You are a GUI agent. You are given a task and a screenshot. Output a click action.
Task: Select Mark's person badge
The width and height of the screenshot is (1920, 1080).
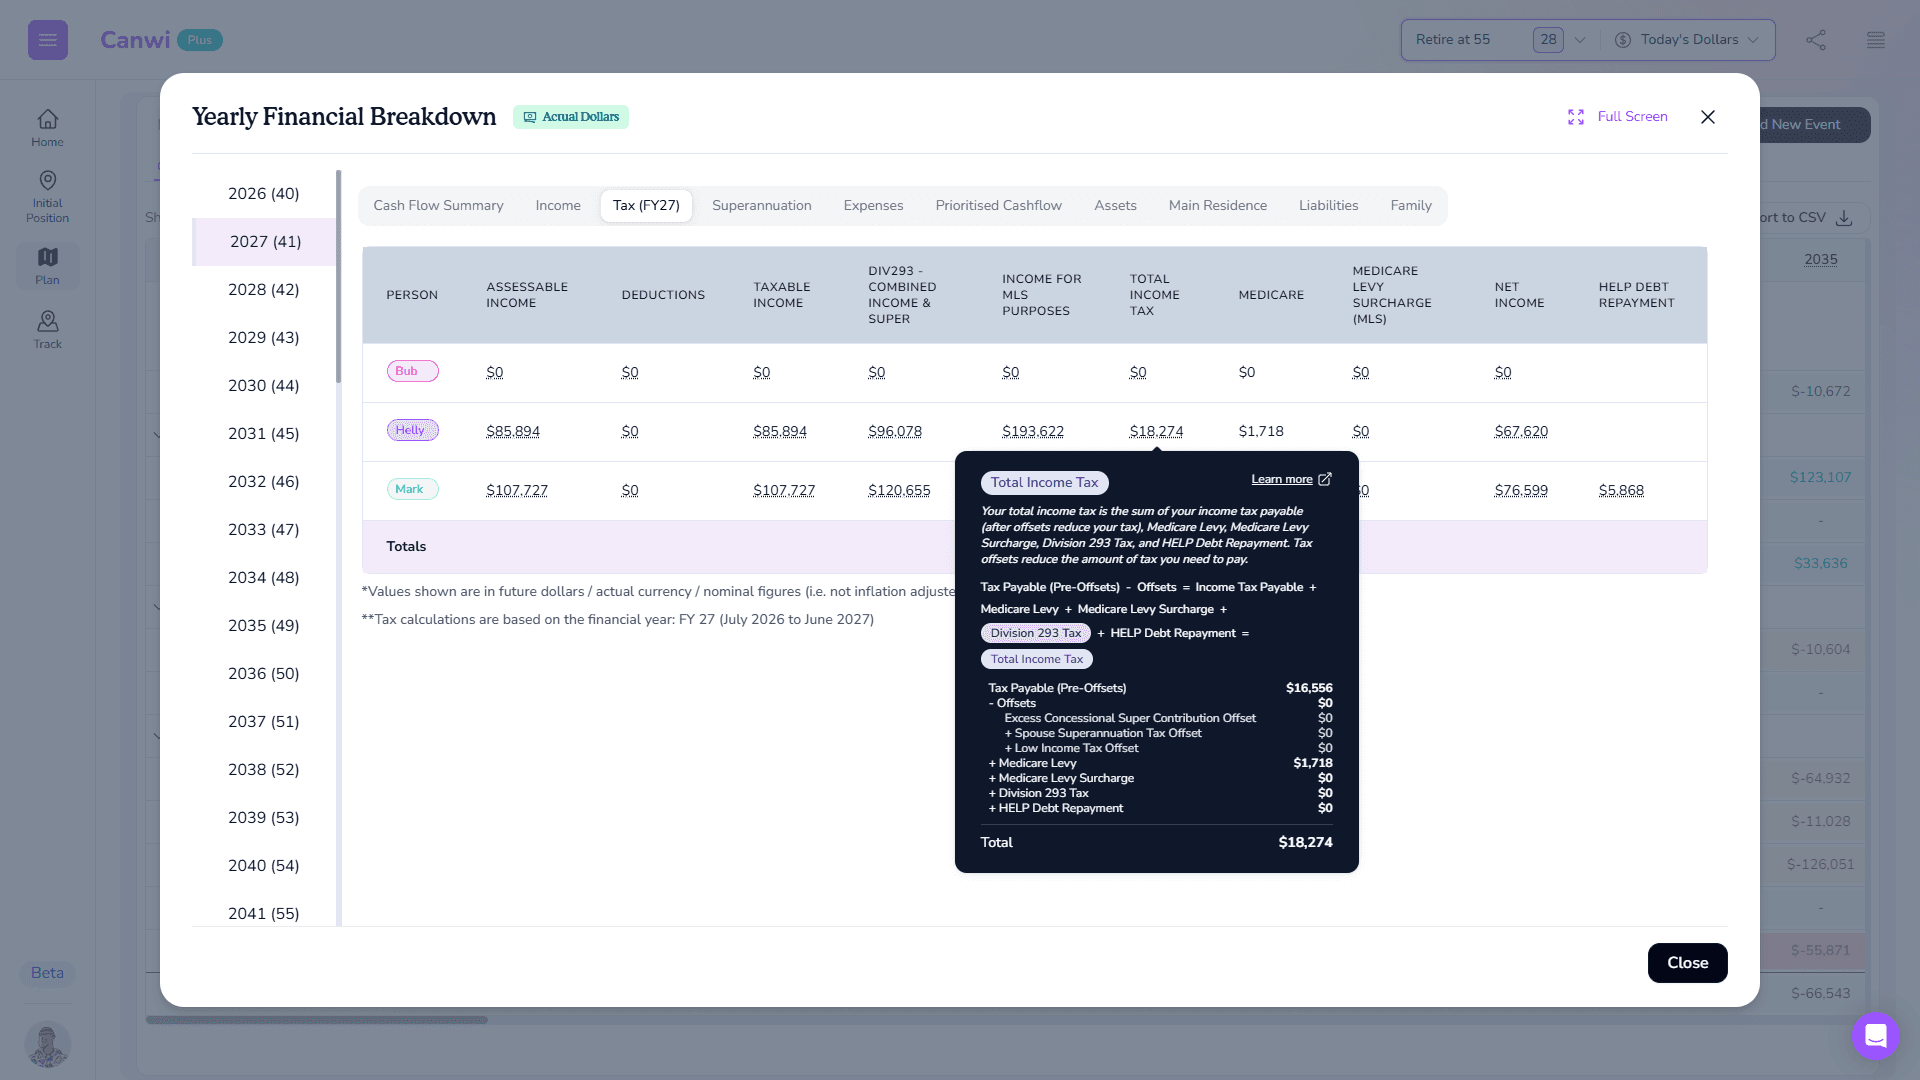click(412, 489)
